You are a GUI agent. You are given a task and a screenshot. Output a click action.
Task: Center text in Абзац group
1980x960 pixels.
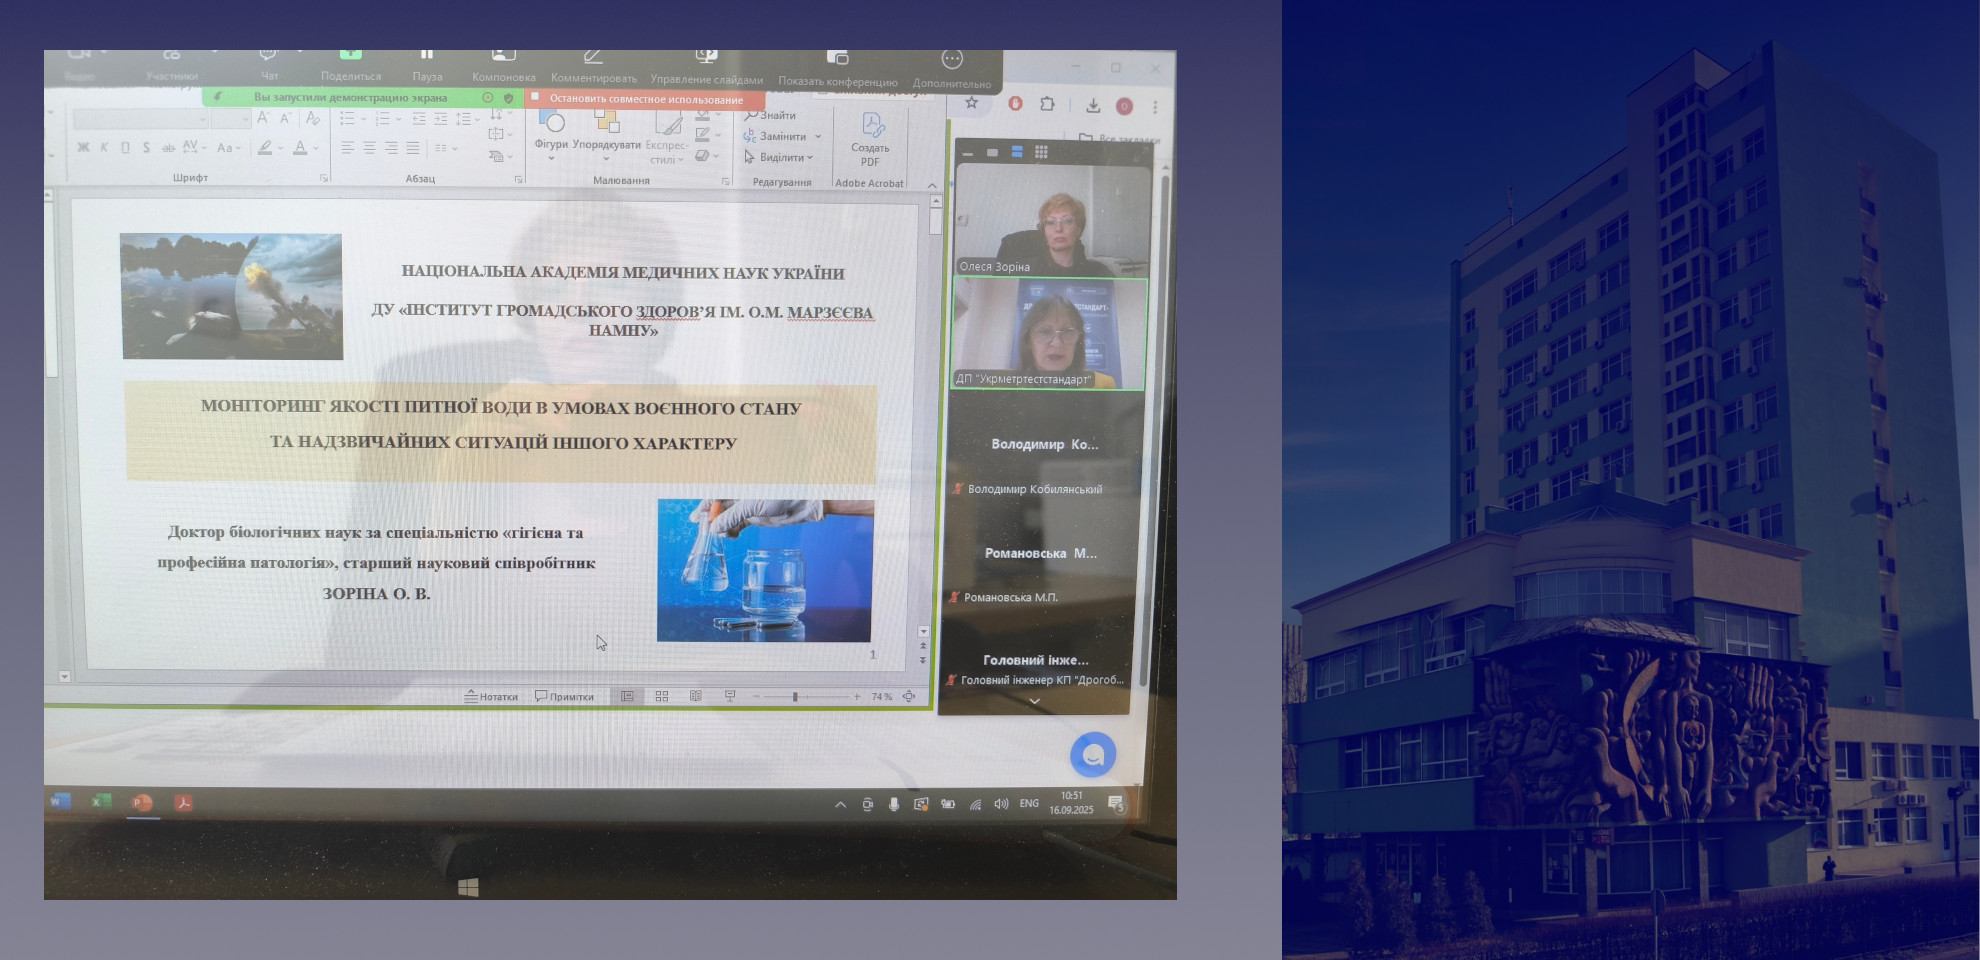[369, 148]
